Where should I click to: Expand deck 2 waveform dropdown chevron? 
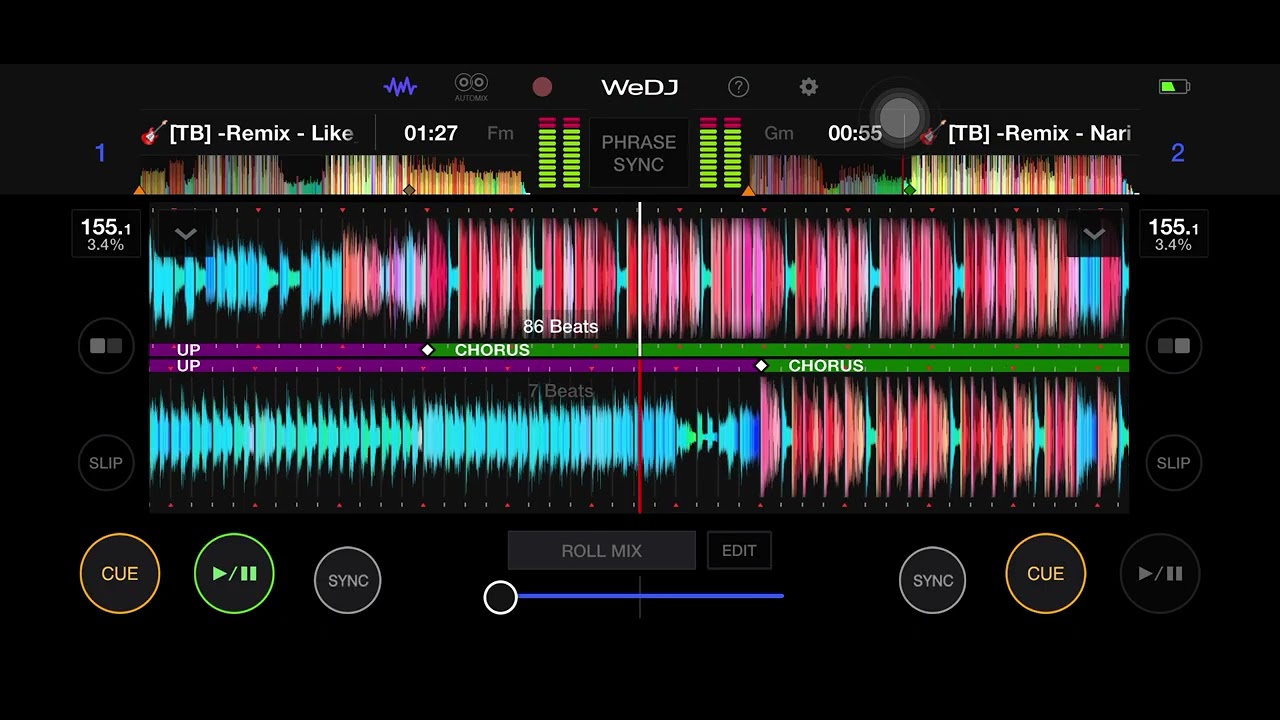point(1094,234)
